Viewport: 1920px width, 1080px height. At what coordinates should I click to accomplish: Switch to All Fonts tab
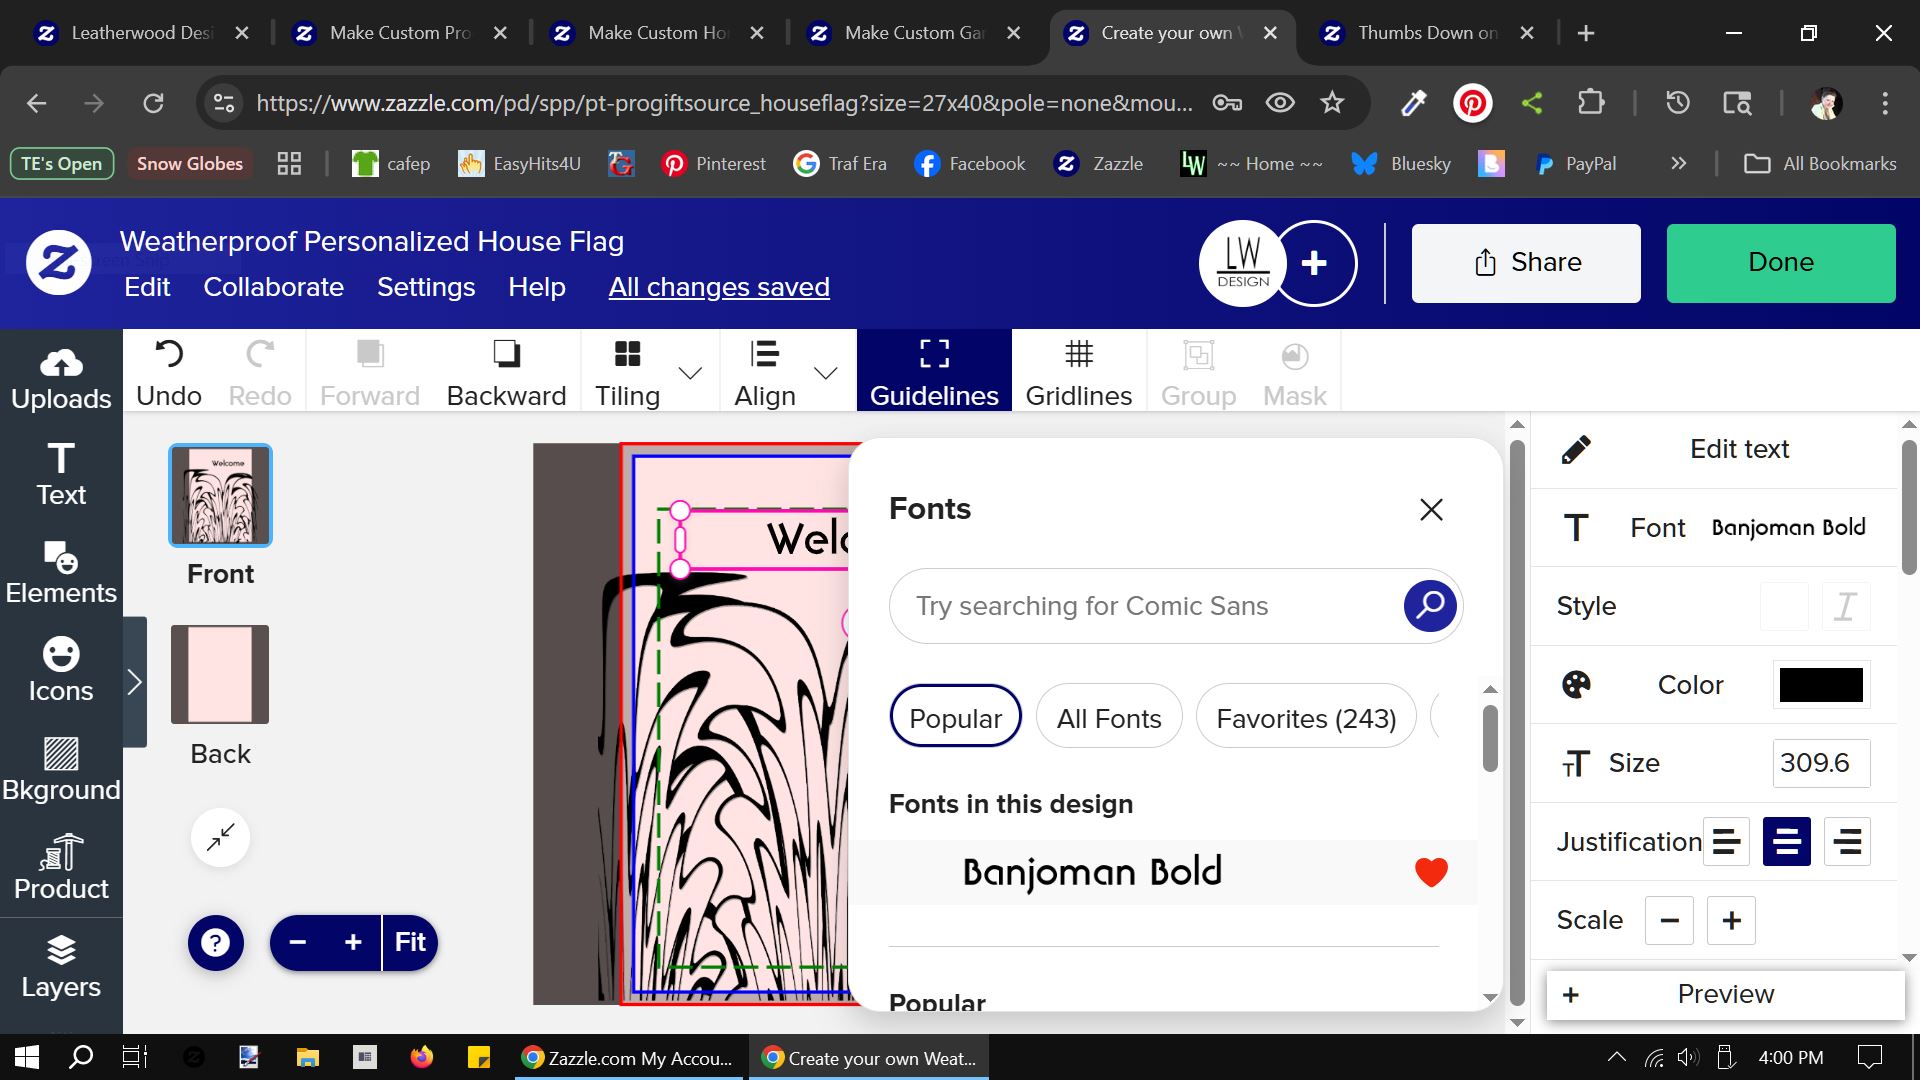pos(1109,719)
